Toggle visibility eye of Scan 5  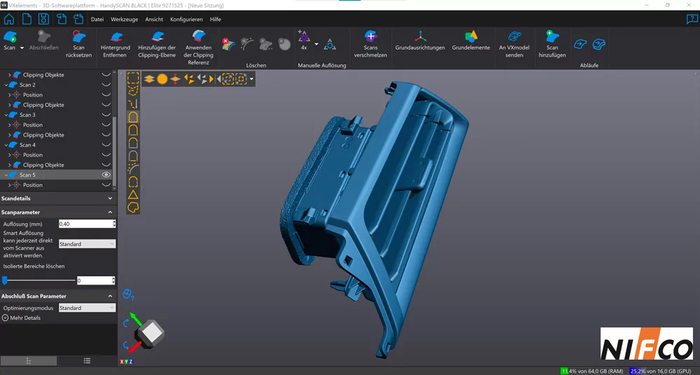pyautogui.click(x=106, y=175)
